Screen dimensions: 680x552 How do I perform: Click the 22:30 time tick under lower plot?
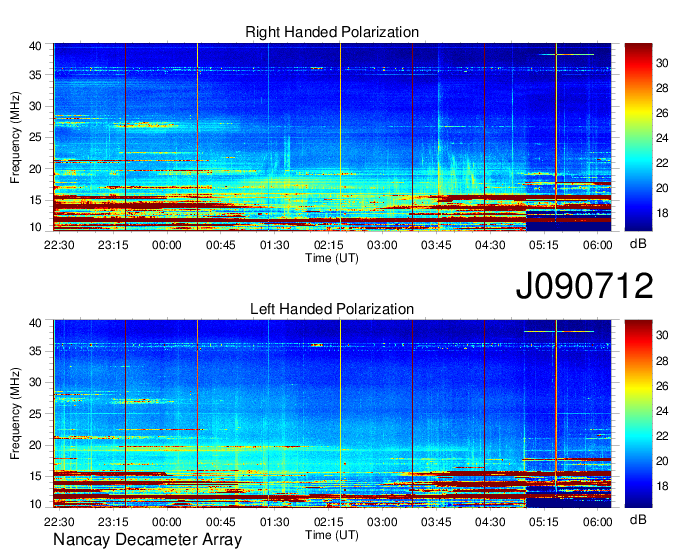(59, 522)
